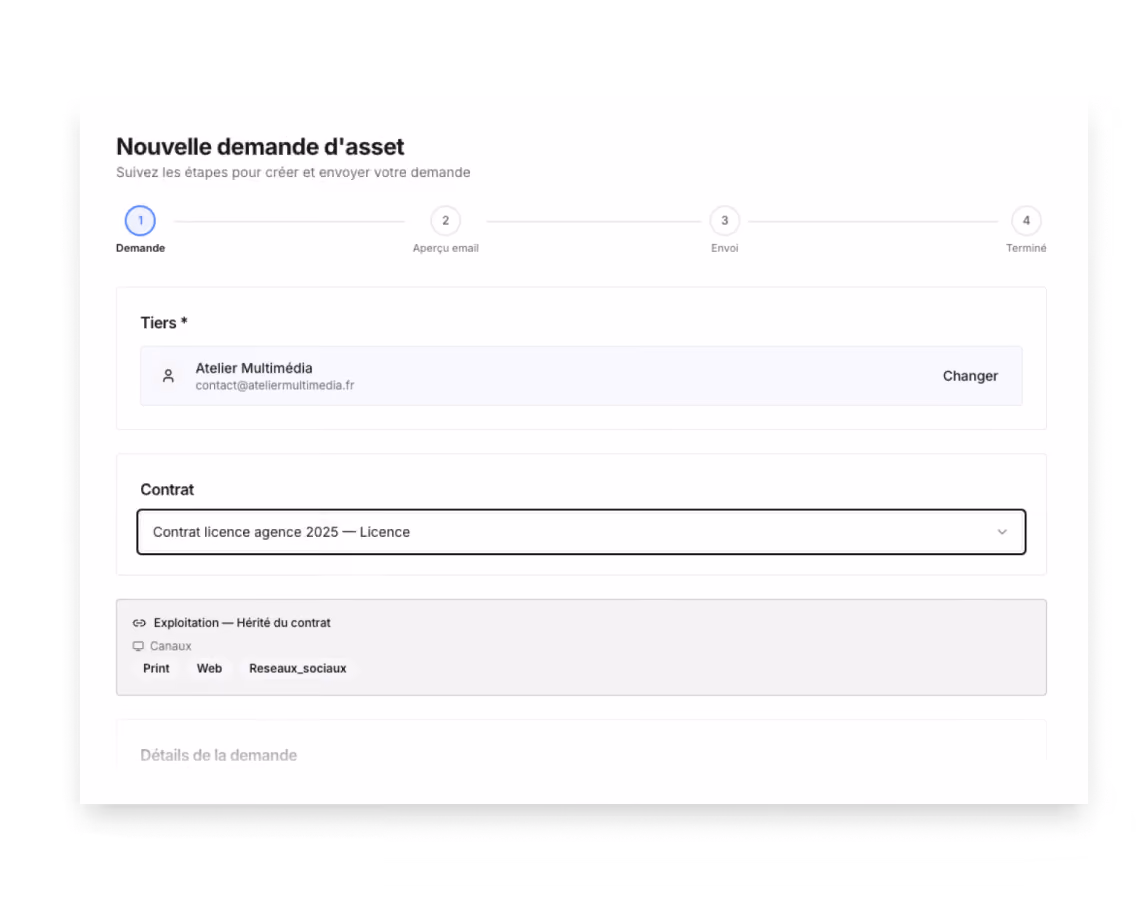Click the Changer button for Tiers
Viewport: 1136px width, 900px height.
tap(970, 375)
